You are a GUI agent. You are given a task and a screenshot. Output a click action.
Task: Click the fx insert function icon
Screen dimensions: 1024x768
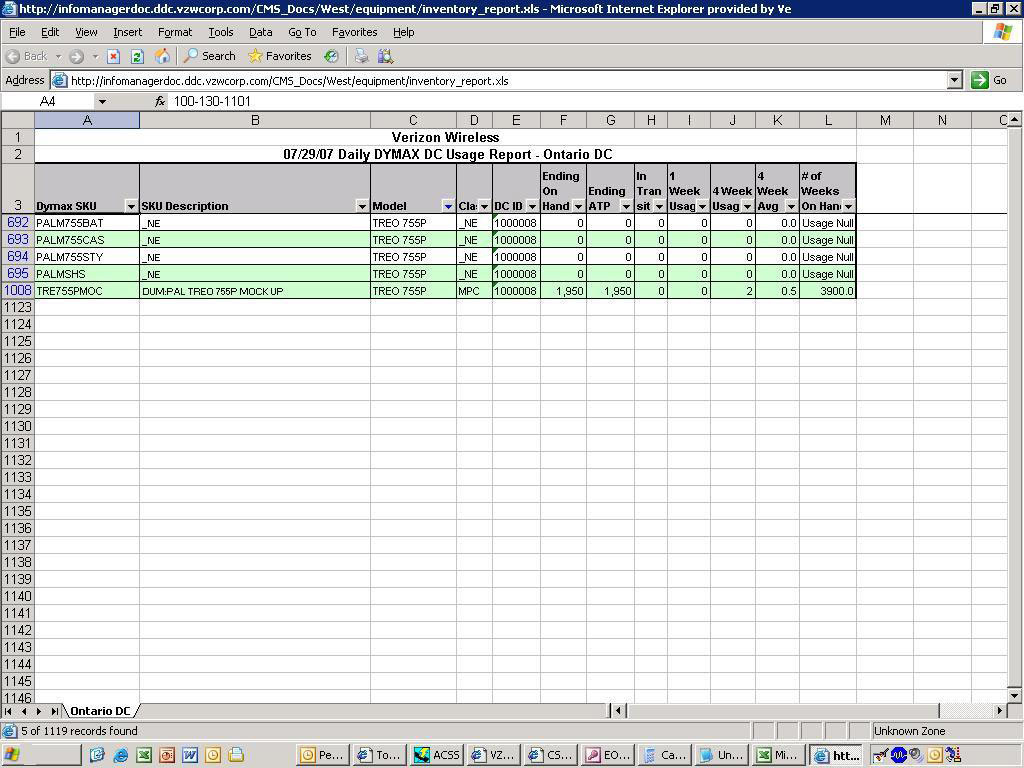click(x=160, y=101)
